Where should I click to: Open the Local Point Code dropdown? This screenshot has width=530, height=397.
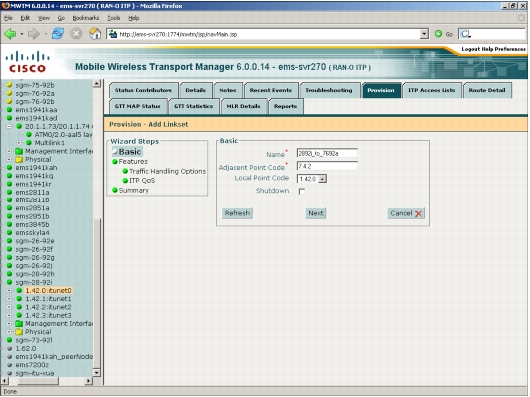pos(322,179)
